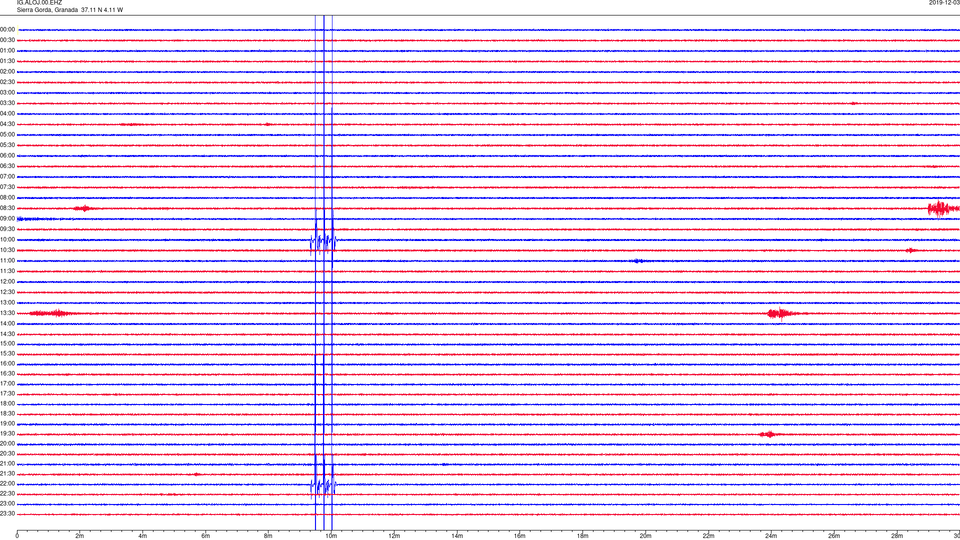The height and width of the screenshot is (540, 960).
Task: Select the '26m' minute axis tick label
Action: (834, 536)
